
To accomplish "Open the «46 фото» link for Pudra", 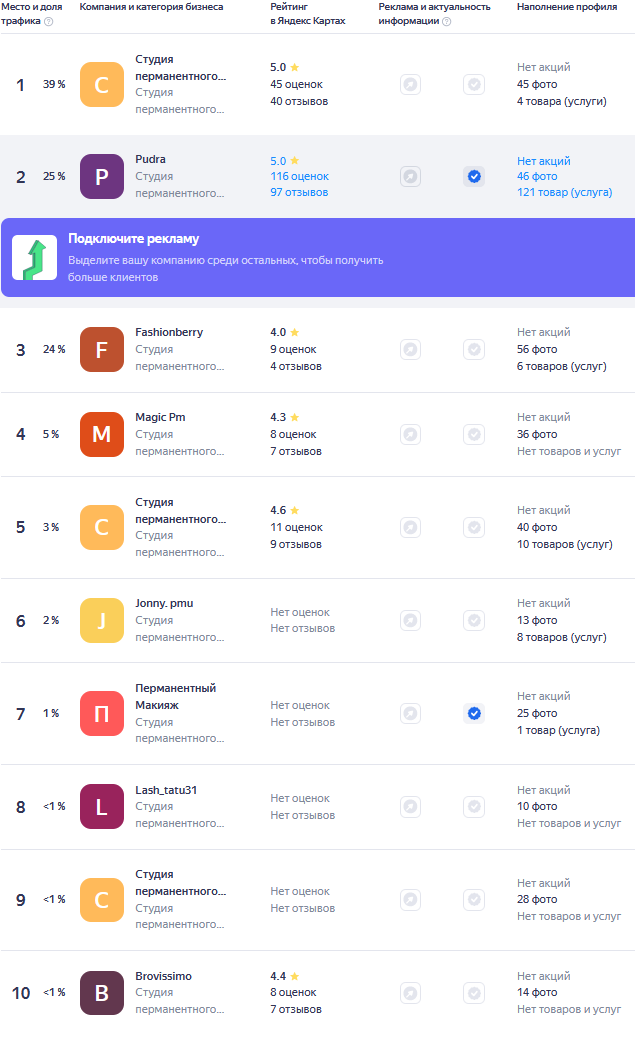I will [x=537, y=176].
